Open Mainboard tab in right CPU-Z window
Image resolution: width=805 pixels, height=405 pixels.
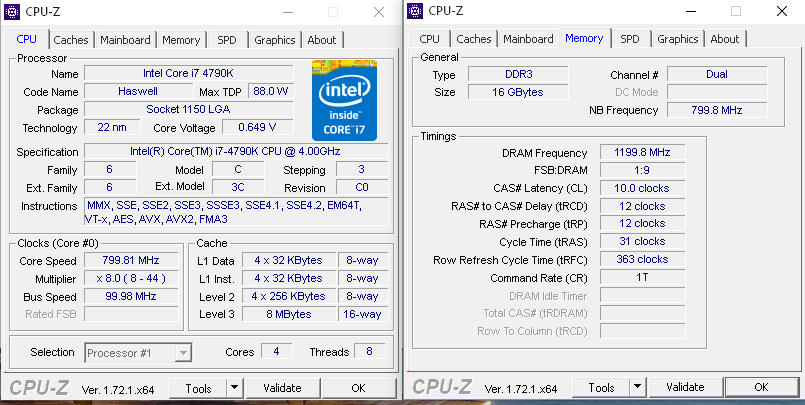click(528, 39)
